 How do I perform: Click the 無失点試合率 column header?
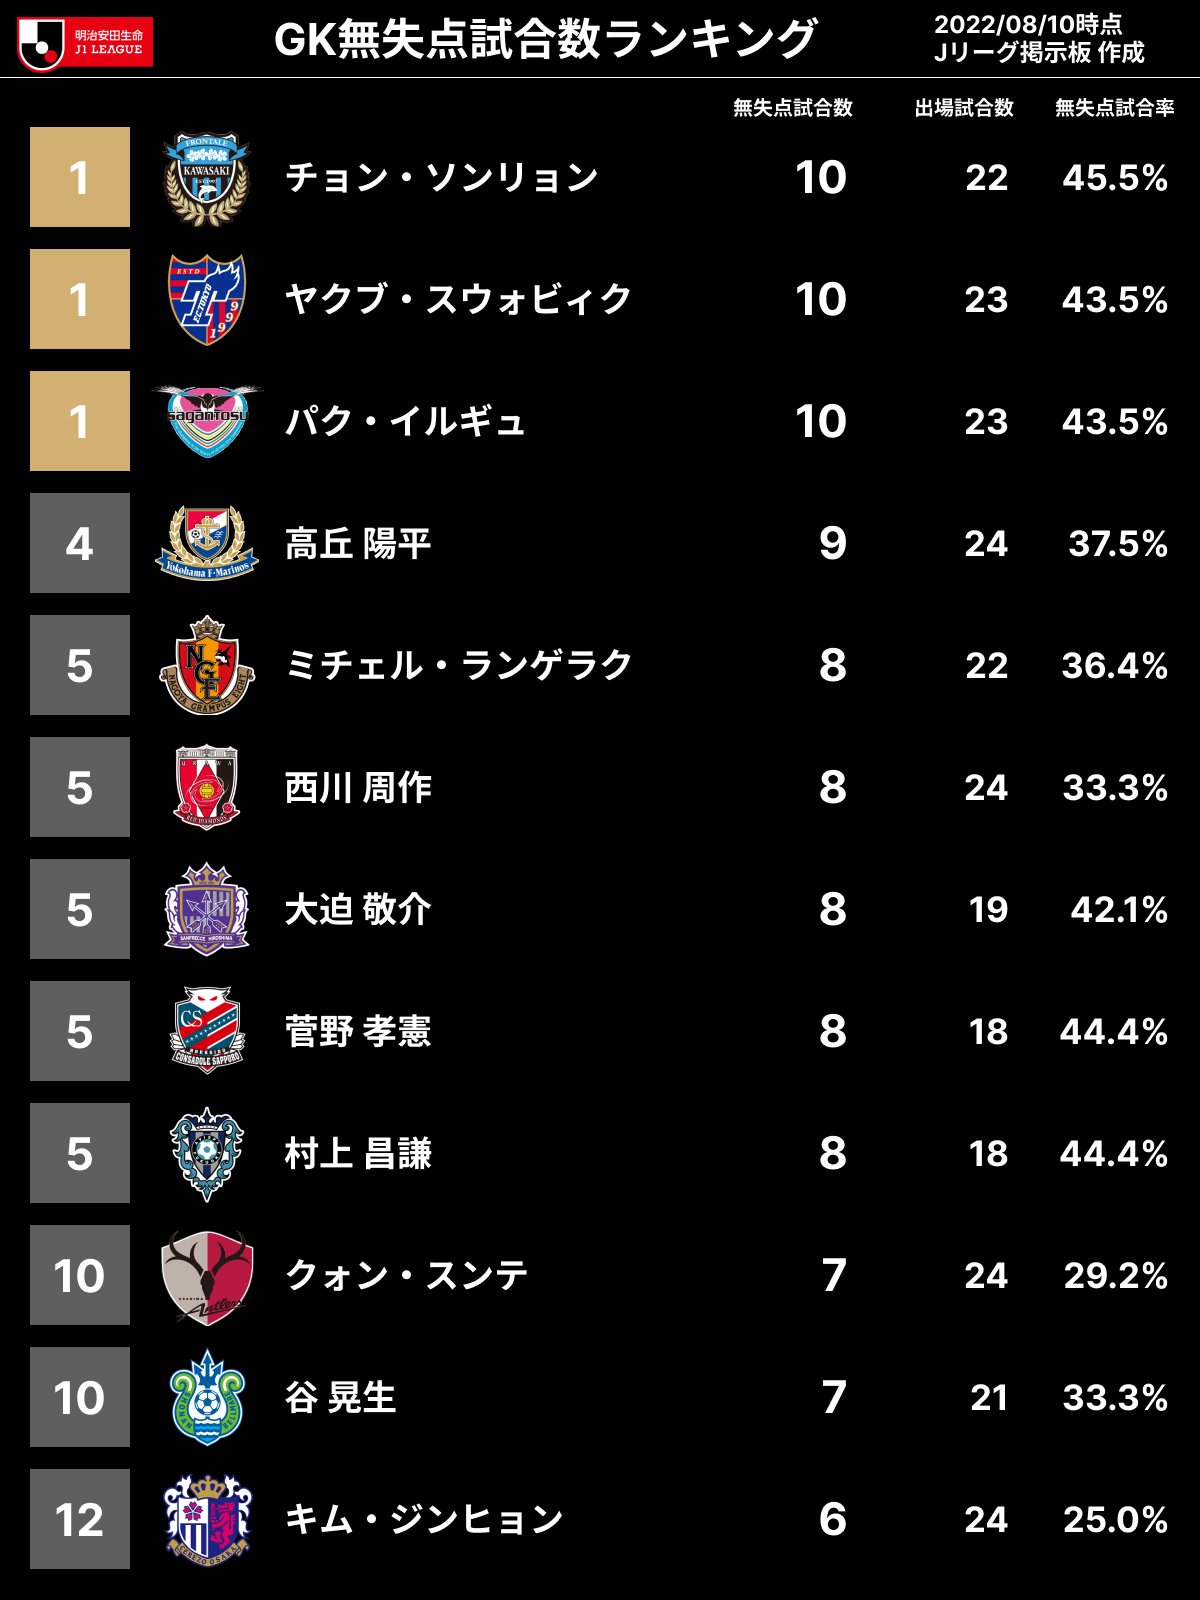point(1114,108)
